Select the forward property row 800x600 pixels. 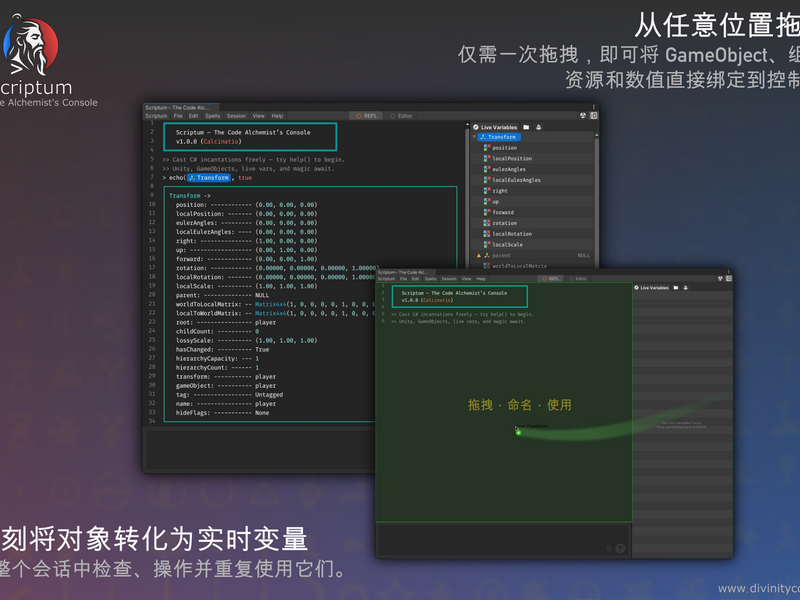point(532,212)
